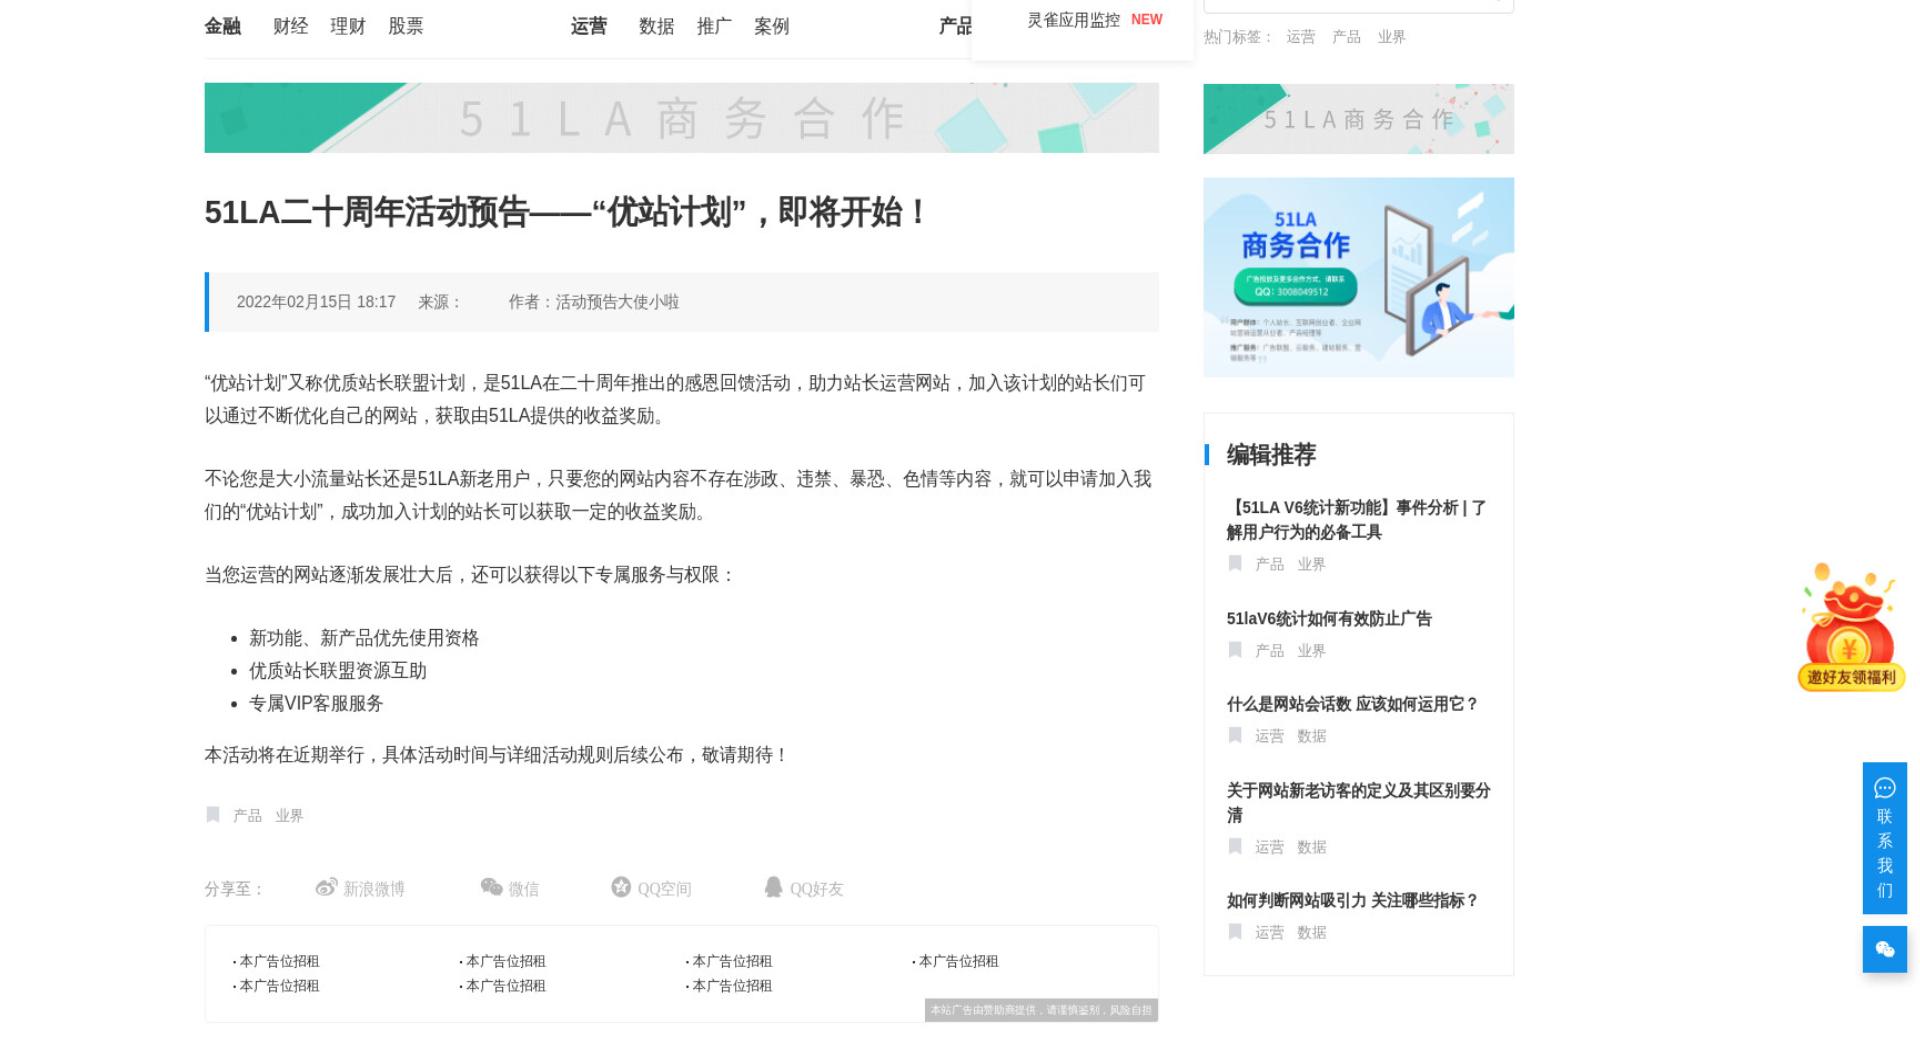Open 如何判断网站吸引力 关注哪些指标 article
1920x1050 pixels.
(x=1352, y=900)
